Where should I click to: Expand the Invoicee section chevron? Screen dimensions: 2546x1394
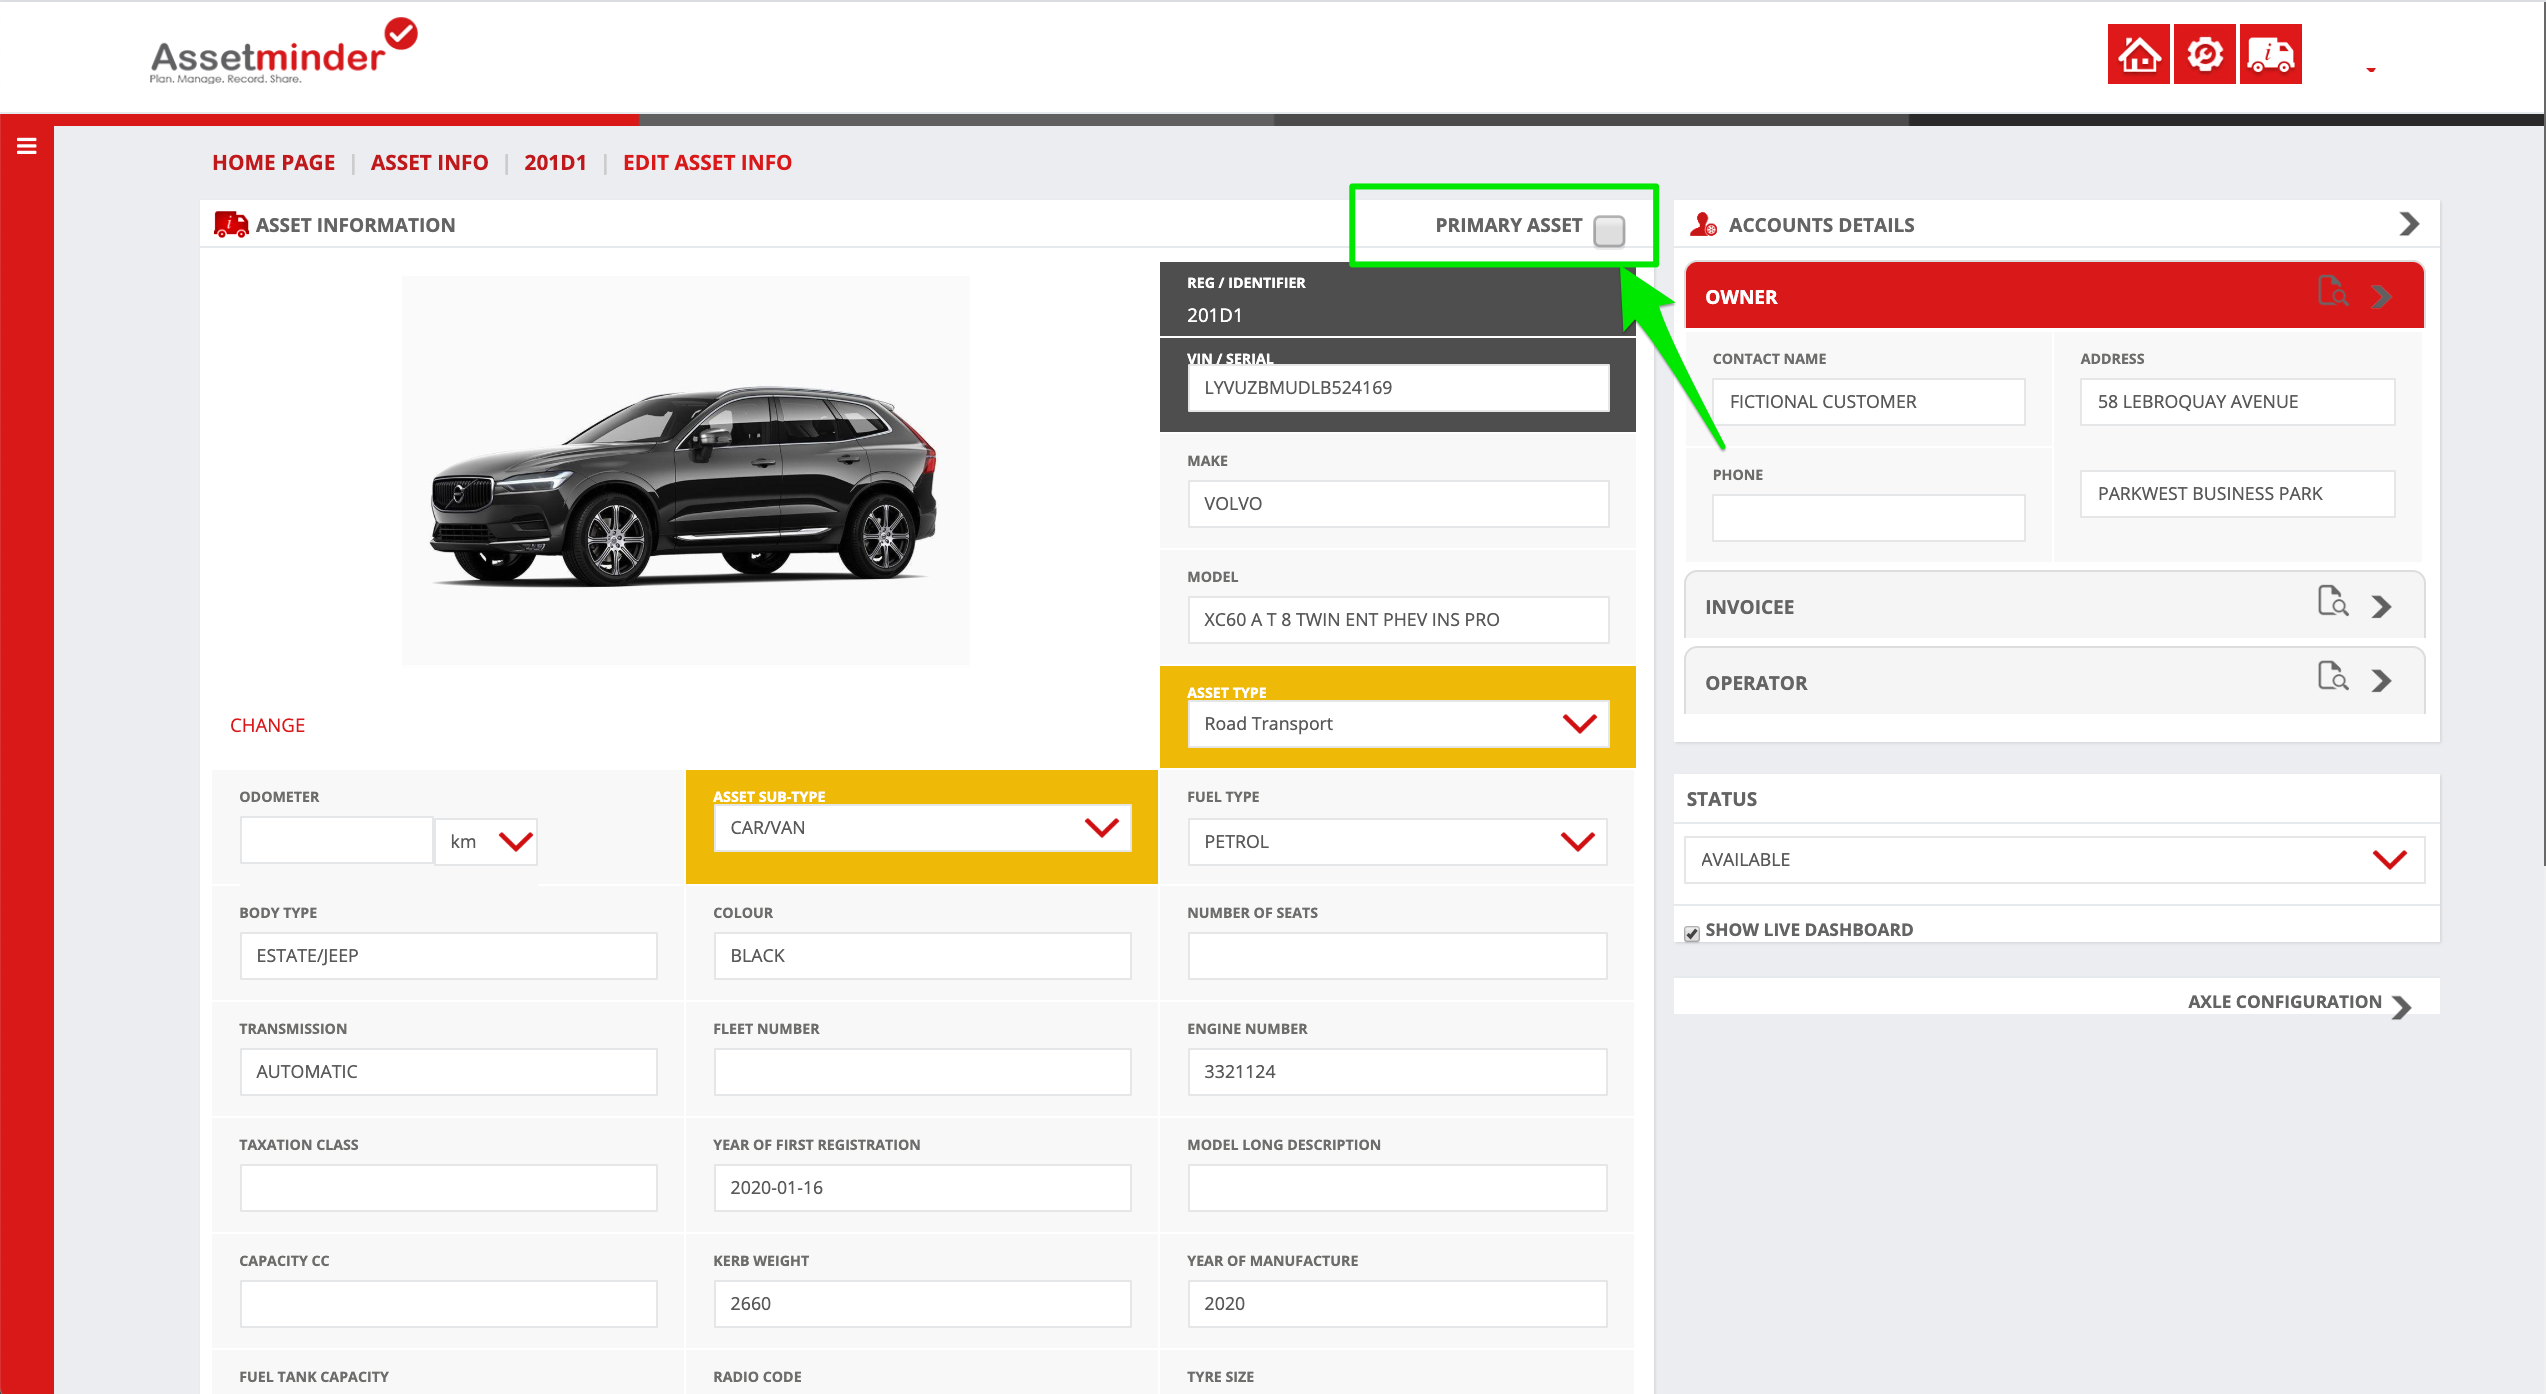2382,606
